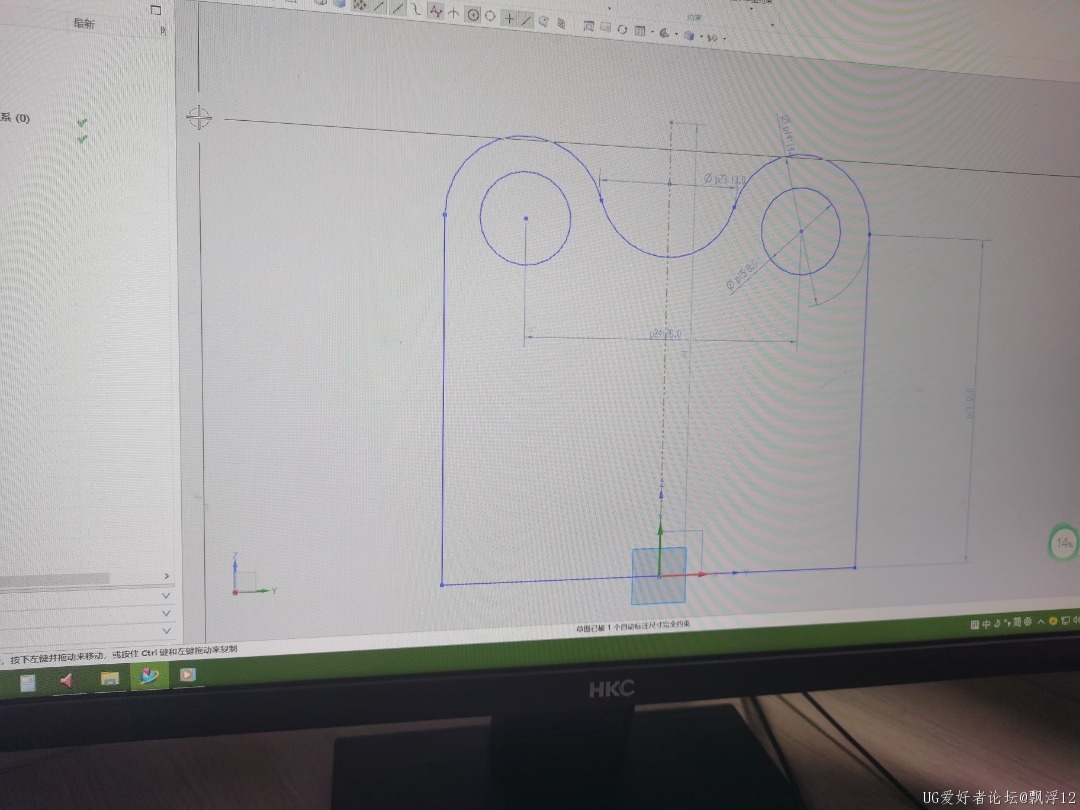Click the 中 input method tray indicator

coord(986,624)
